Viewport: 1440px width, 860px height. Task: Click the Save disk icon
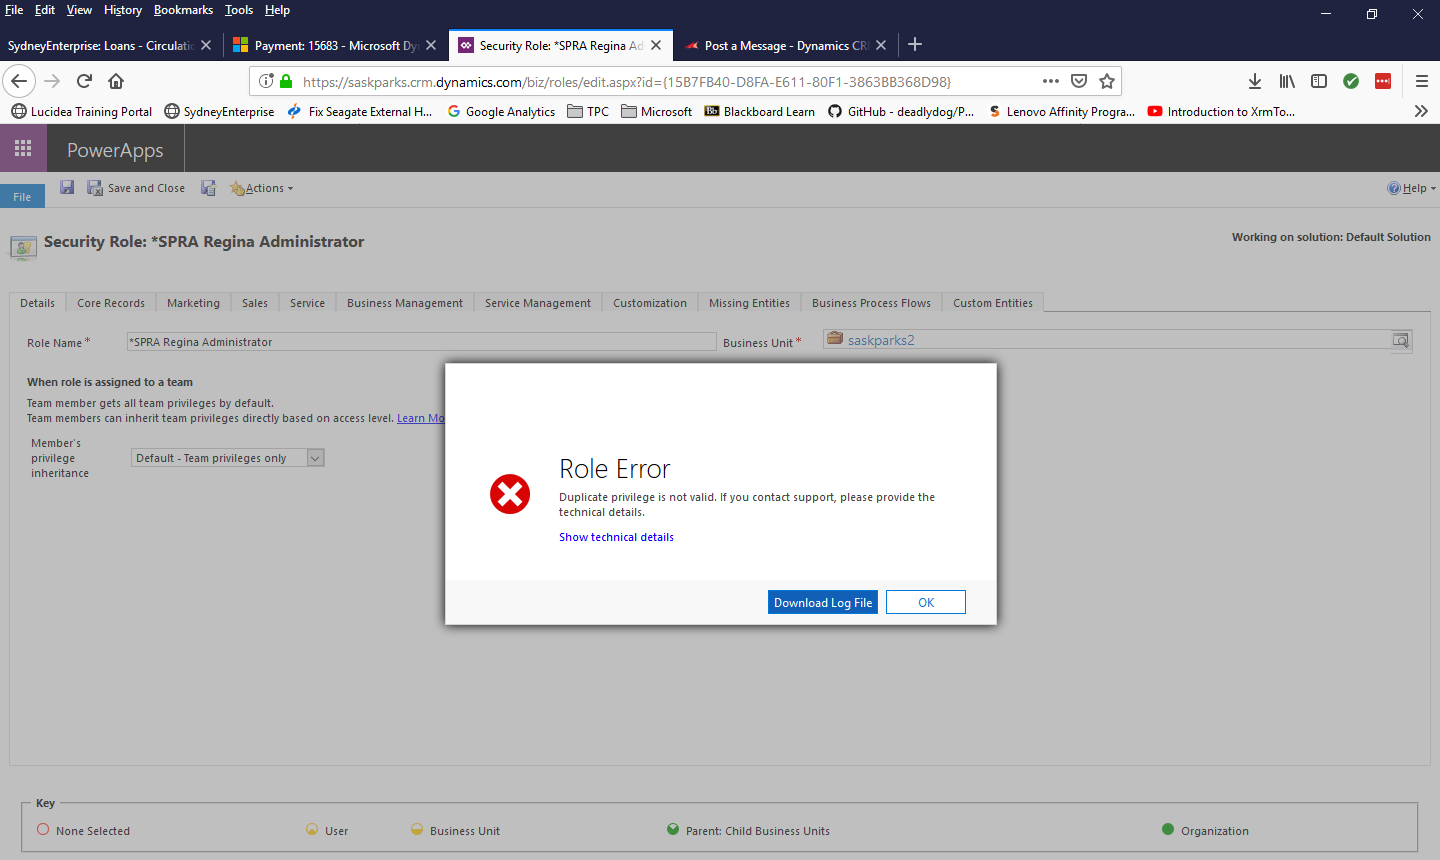click(x=67, y=187)
